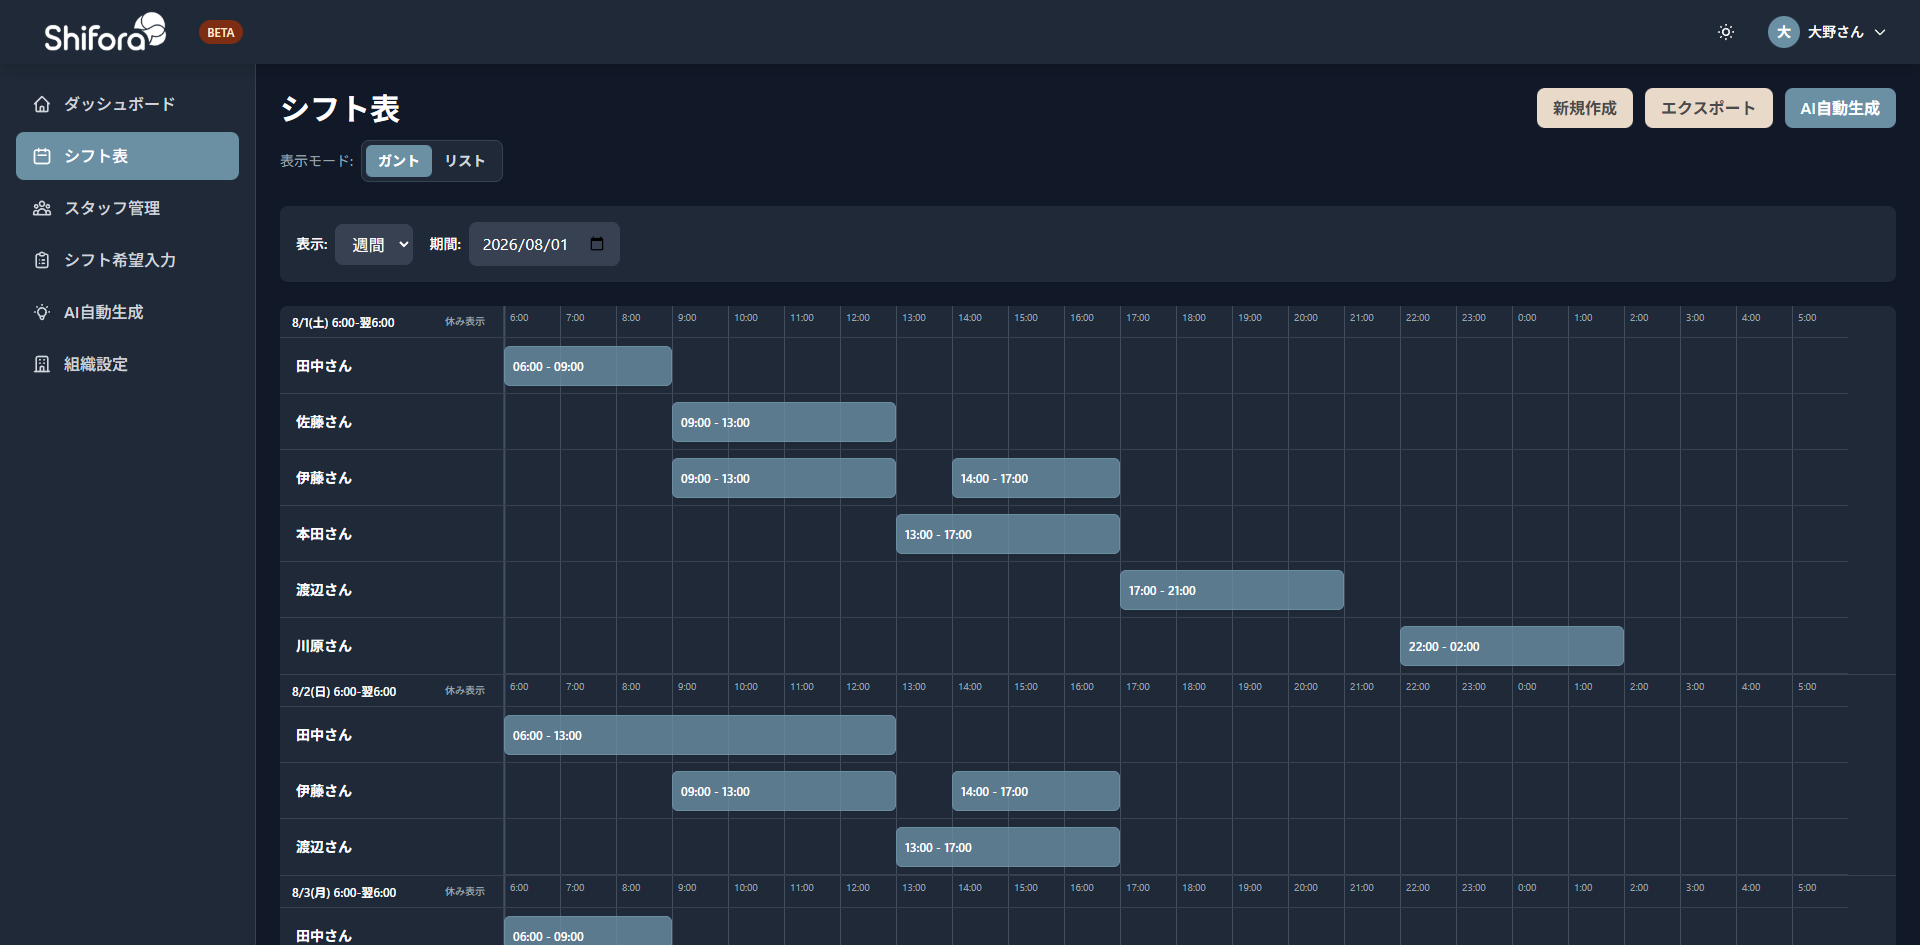The height and width of the screenshot is (945, 1920).
Task: Click the staff management people icon
Action: click(x=42, y=208)
